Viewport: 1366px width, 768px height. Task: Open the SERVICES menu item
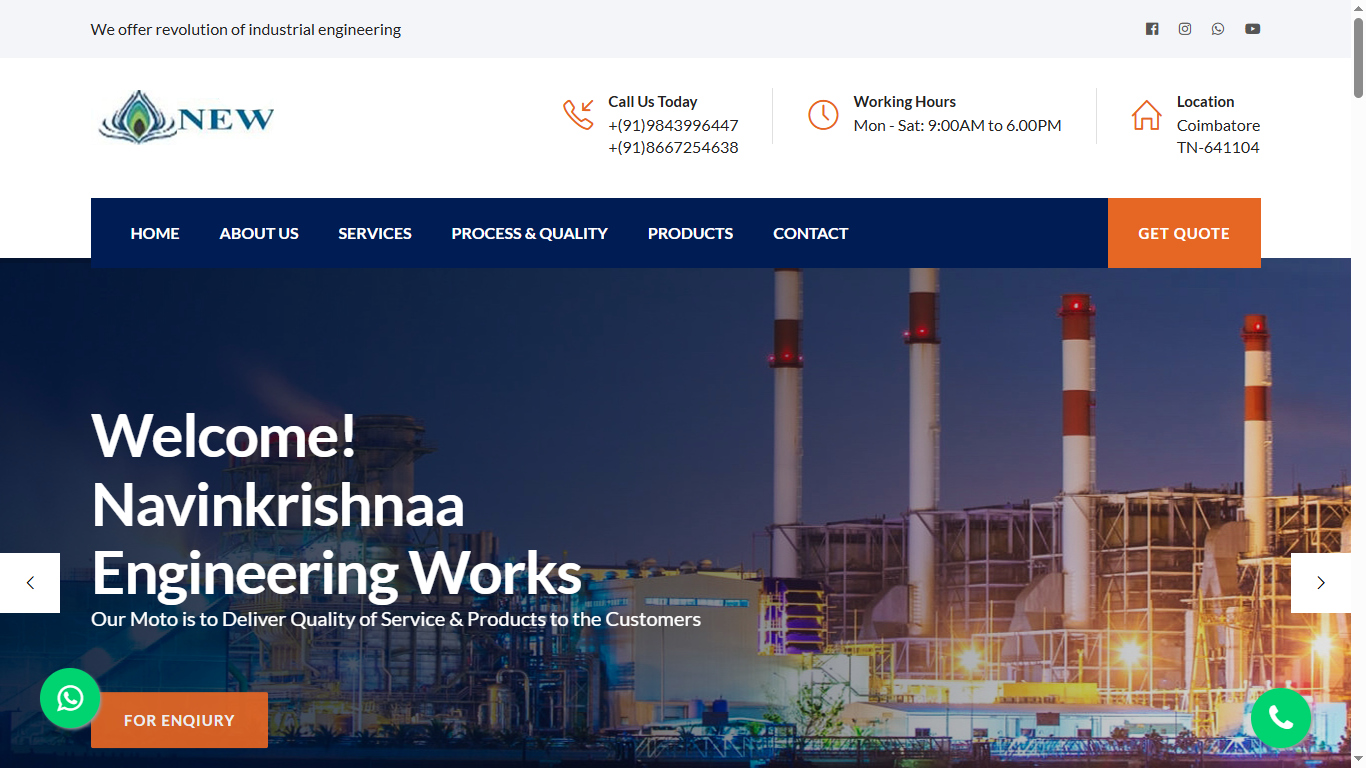coord(375,233)
